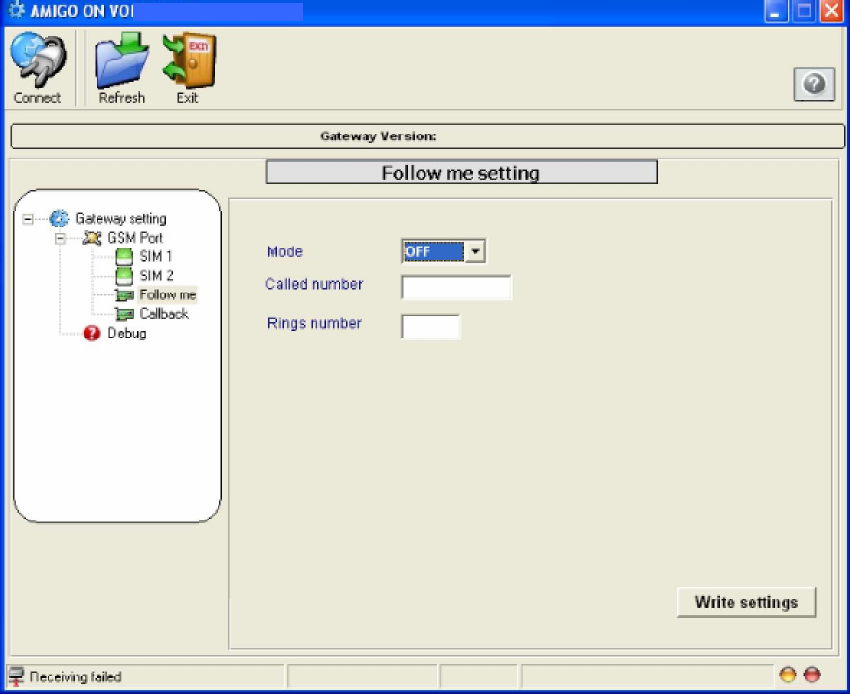Click the SIM 2 card icon
The width and height of the screenshot is (850, 694).
tap(124, 276)
